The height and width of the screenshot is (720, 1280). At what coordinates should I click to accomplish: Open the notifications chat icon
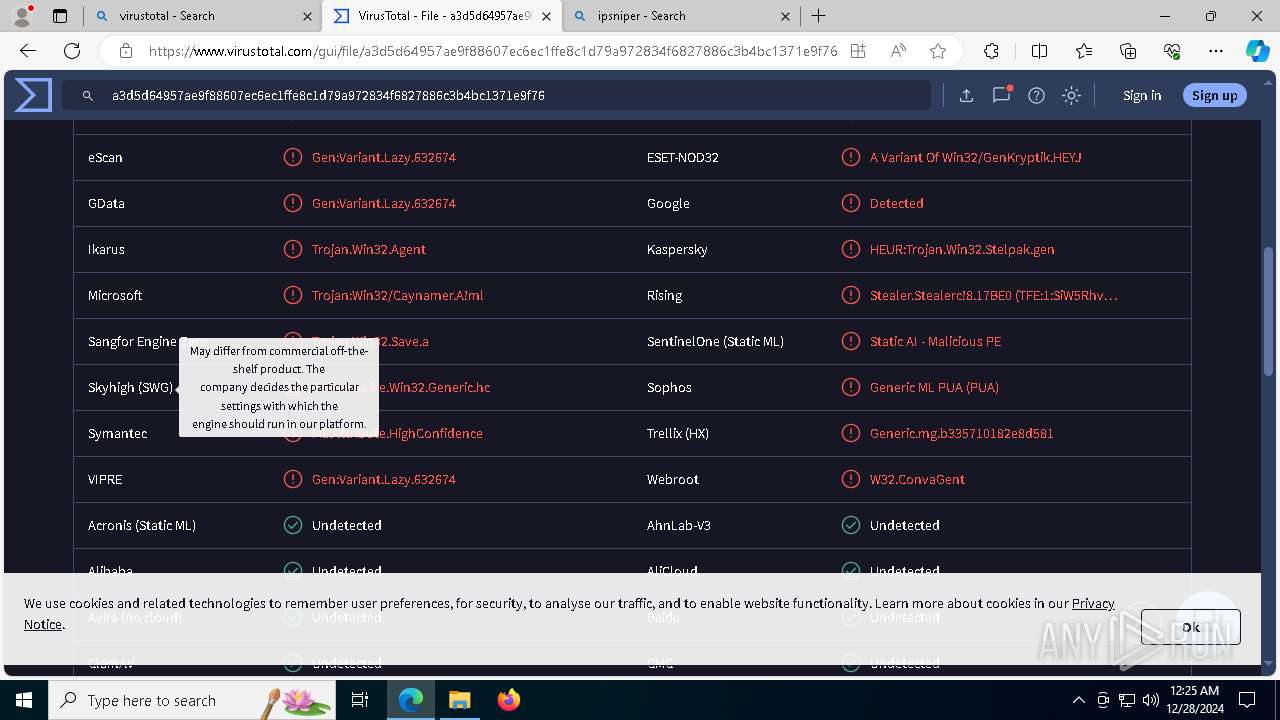(1001, 95)
